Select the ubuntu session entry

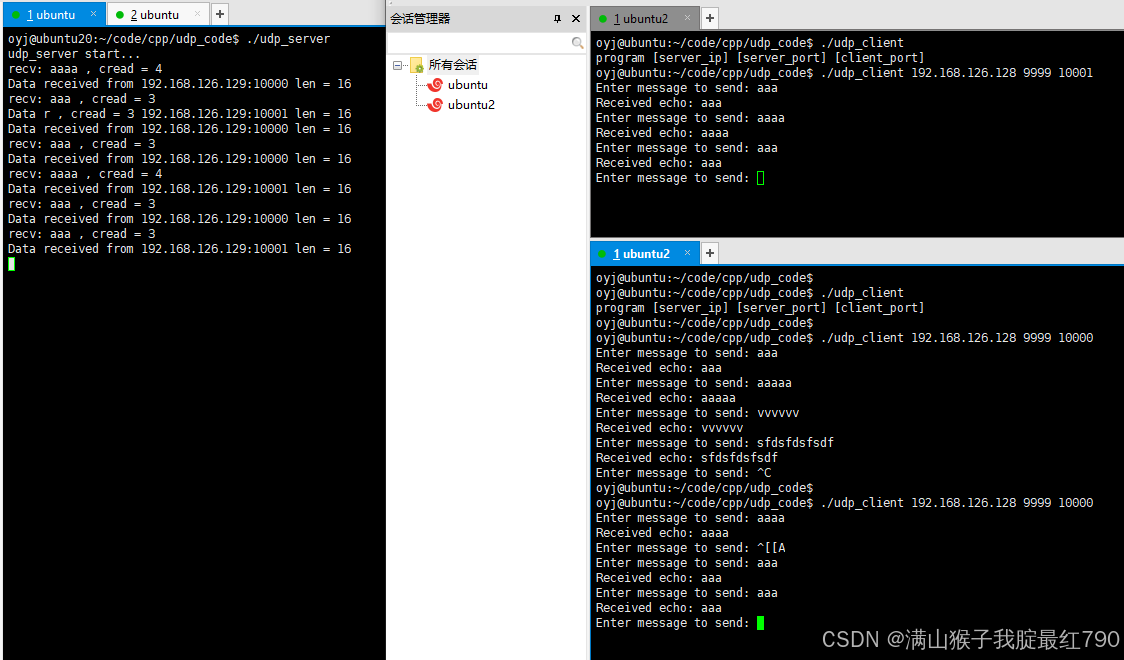click(467, 85)
